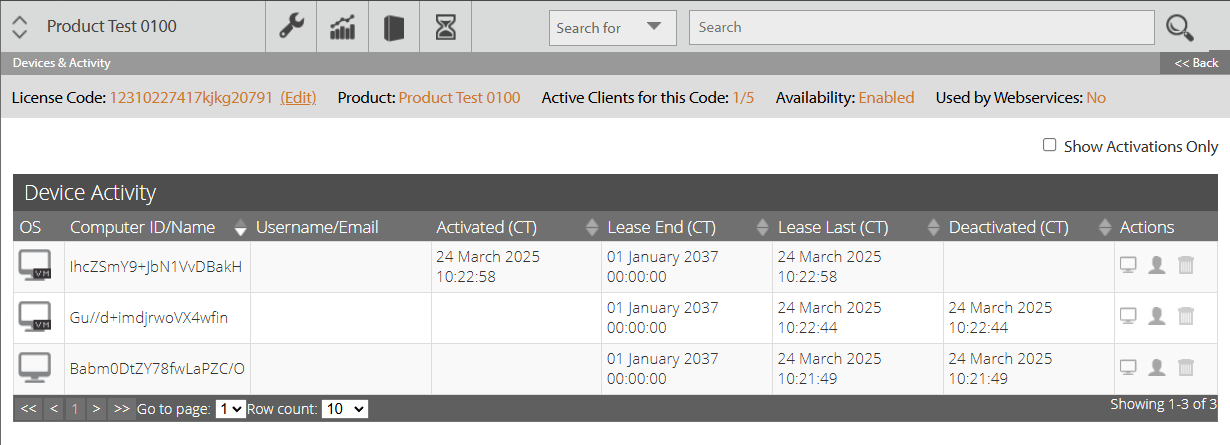Open the wrench settings tool
Image resolution: width=1230 pixels, height=445 pixels.
tap(291, 27)
